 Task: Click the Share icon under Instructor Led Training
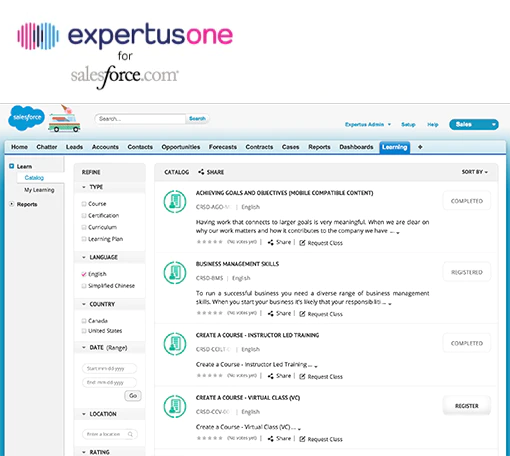pyautogui.click(x=271, y=376)
